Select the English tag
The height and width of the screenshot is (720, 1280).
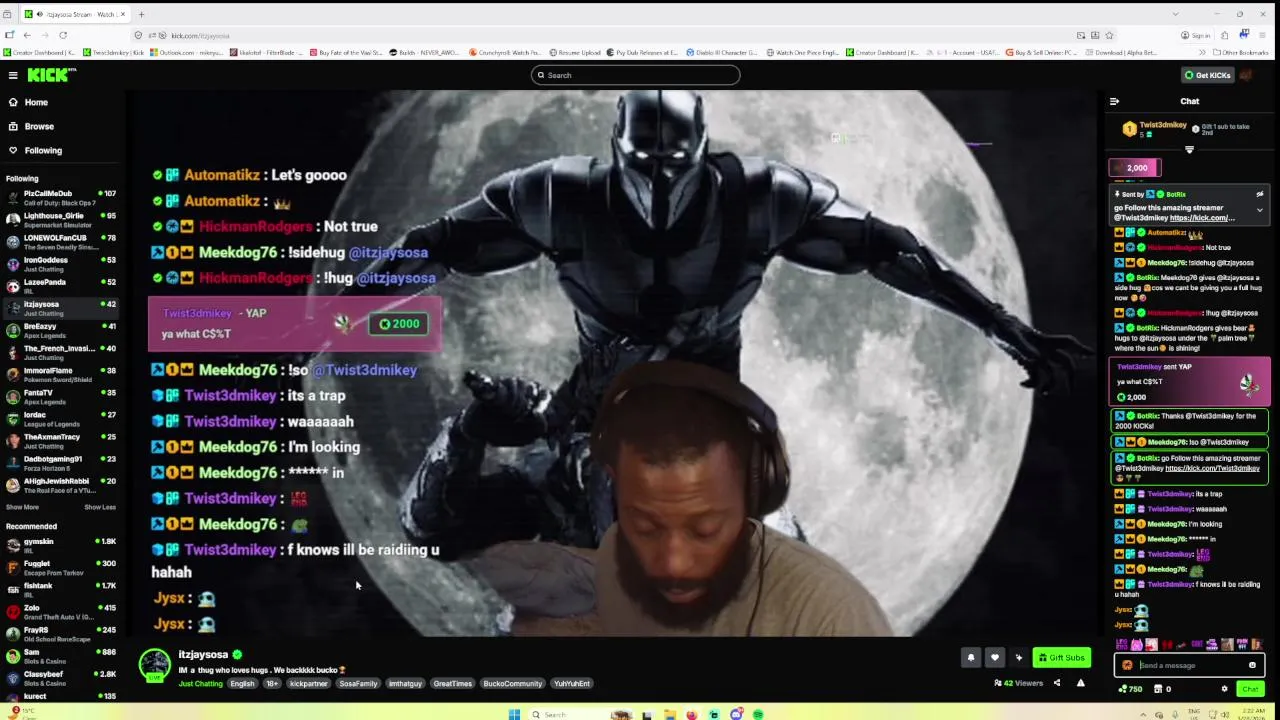[242, 684]
